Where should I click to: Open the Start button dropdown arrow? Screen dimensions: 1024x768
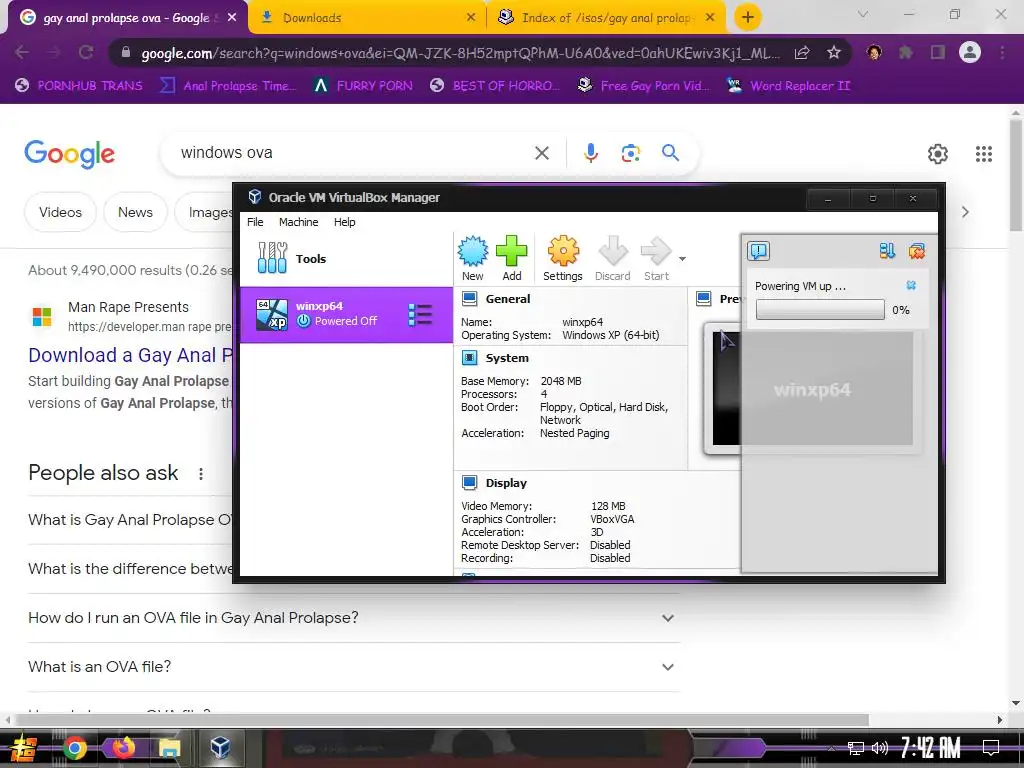coord(682,259)
